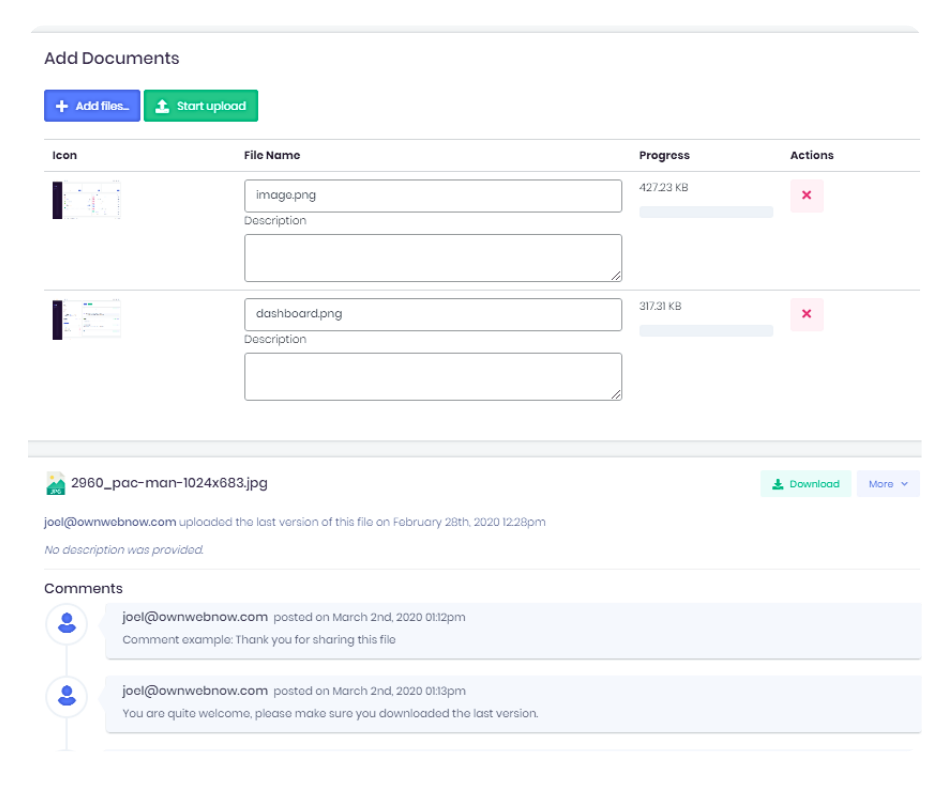Click the progress bar for image.png

point(706,211)
